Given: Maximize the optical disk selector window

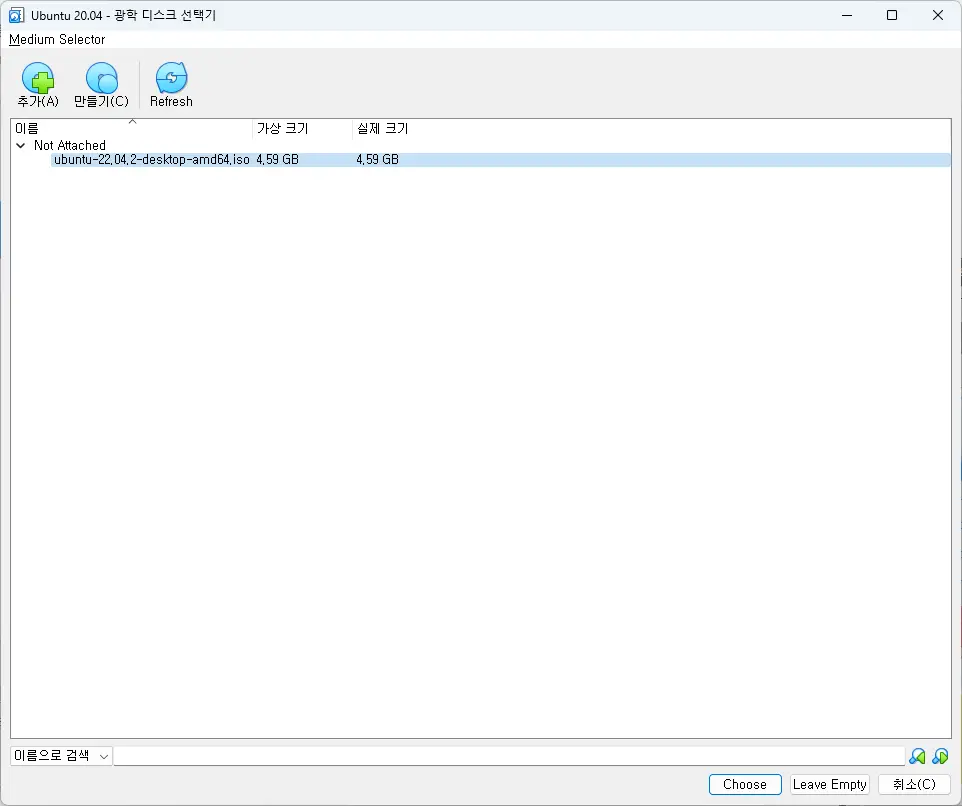Looking at the screenshot, I should (892, 15).
